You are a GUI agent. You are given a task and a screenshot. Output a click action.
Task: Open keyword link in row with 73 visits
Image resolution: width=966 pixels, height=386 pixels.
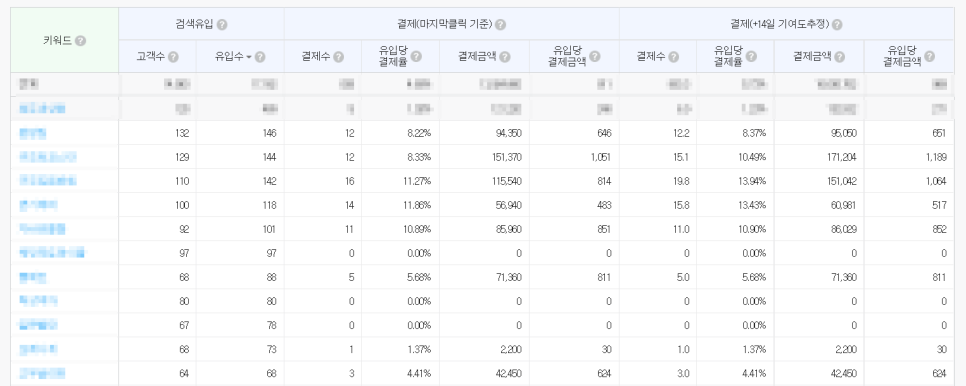(38, 349)
